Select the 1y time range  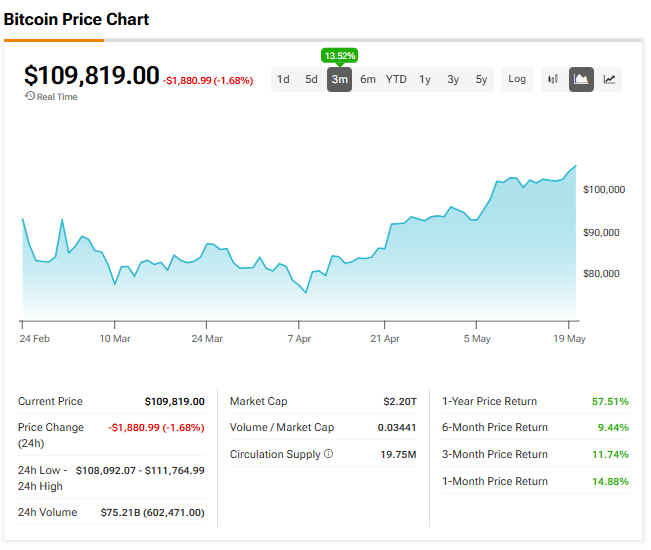pyautogui.click(x=425, y=79)
